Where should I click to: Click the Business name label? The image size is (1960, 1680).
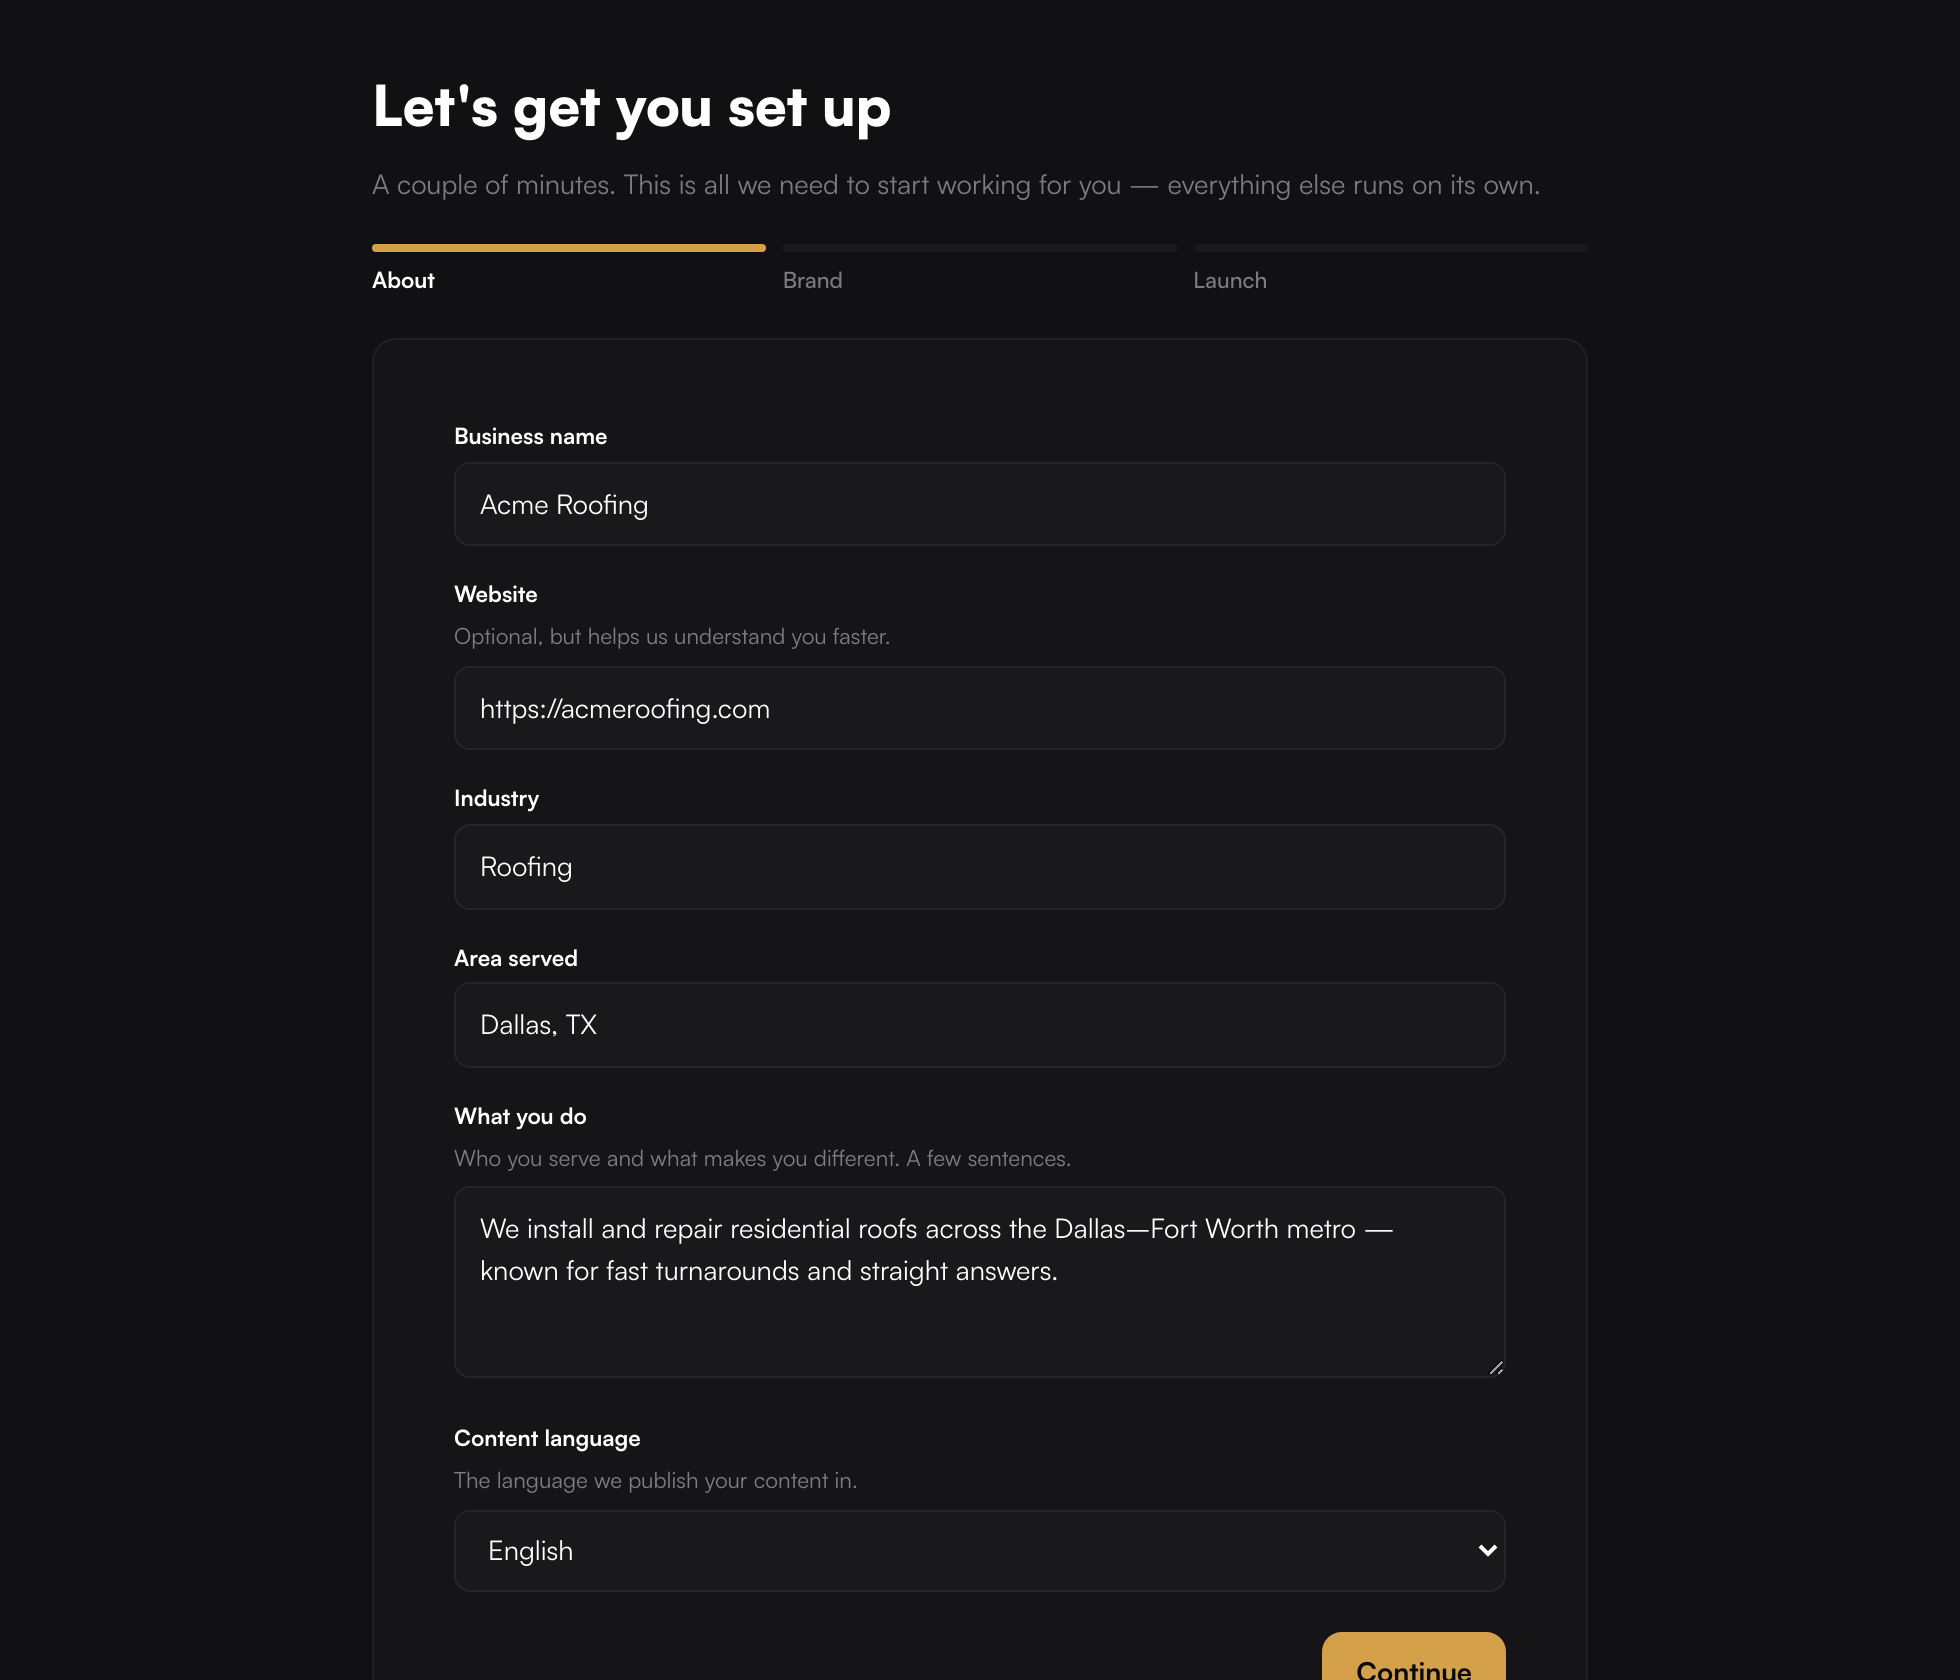click(530, 436)
